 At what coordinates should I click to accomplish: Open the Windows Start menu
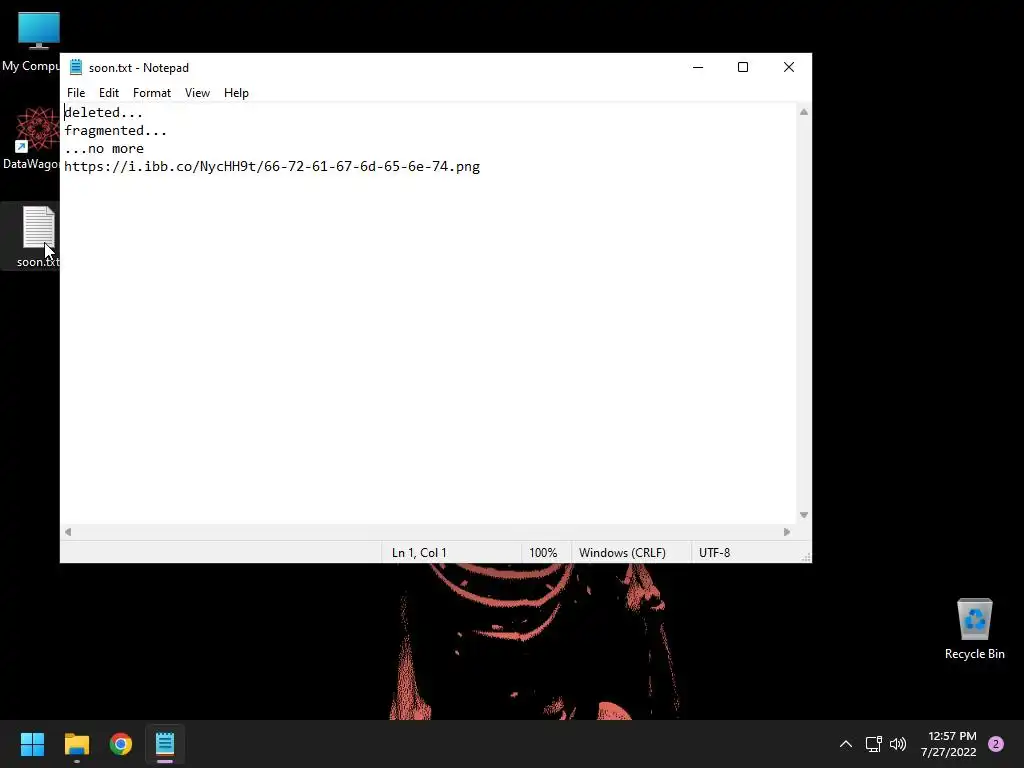(x=32, y=744)
